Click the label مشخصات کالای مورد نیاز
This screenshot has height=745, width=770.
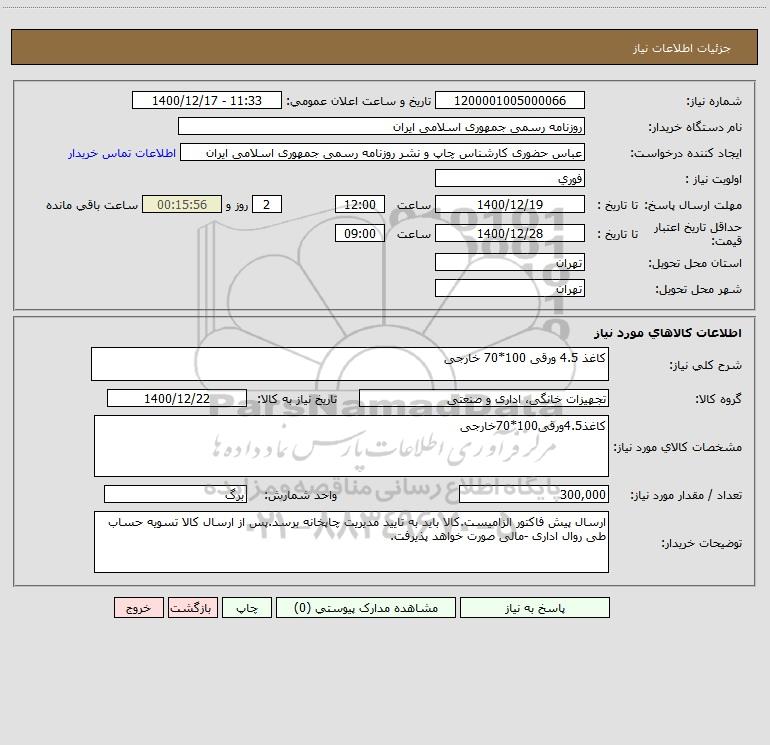click(x=678, y=447)
